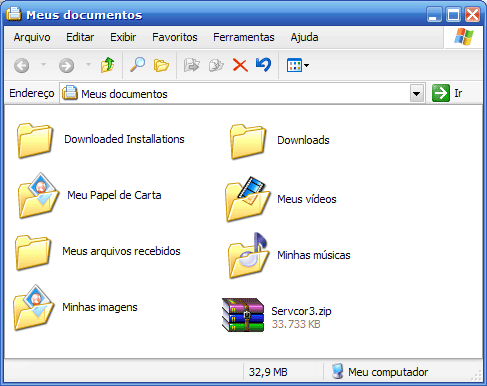Click the Minhas imagens label
This screenshot has height=386, width=487.
point(100,307)
